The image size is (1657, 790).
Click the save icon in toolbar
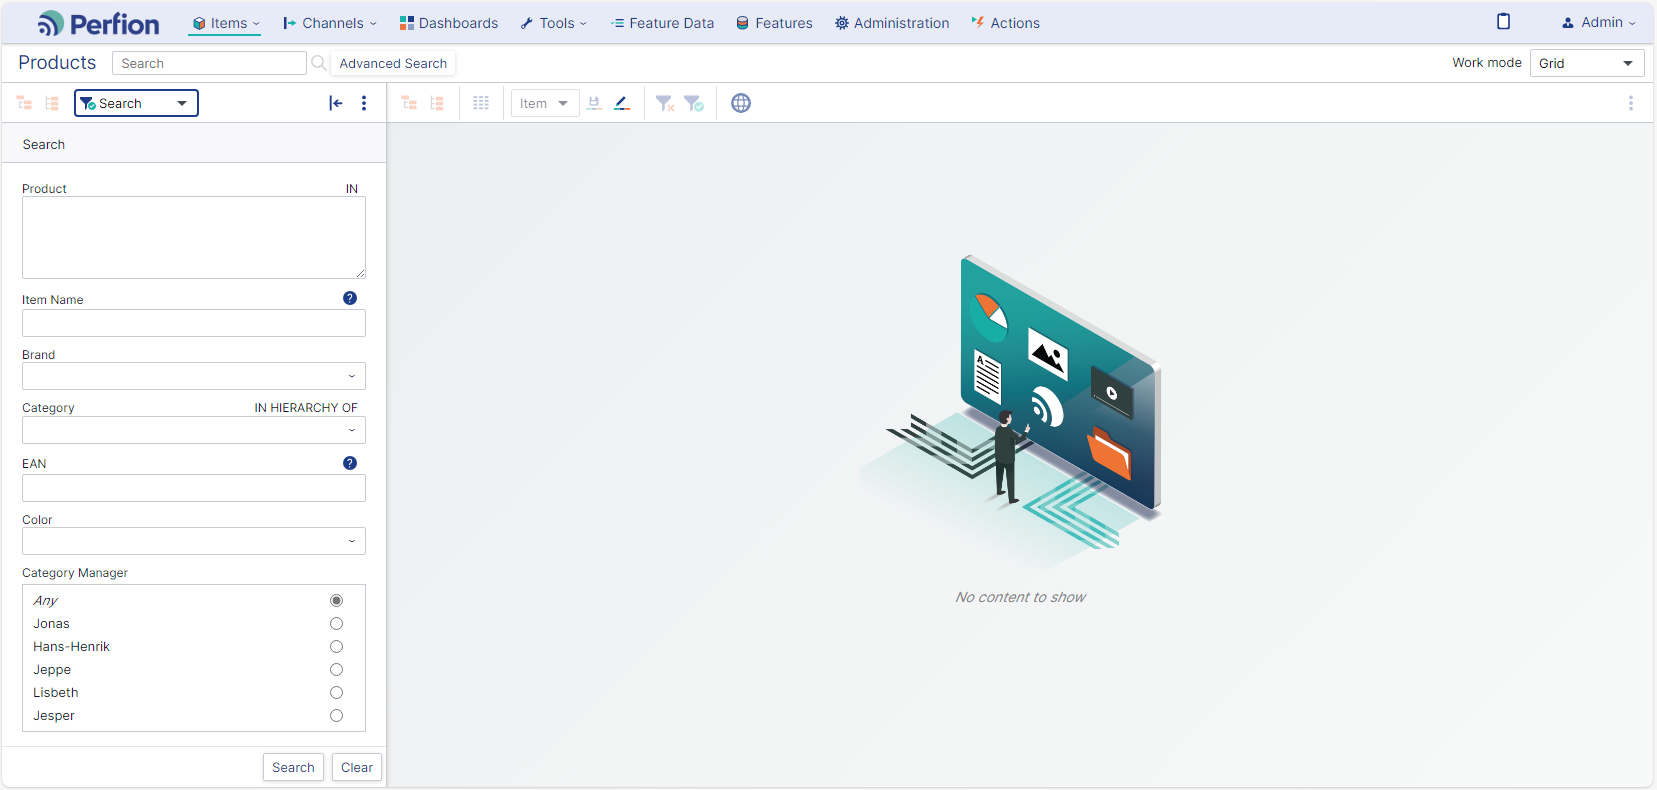tap(594, 103)
